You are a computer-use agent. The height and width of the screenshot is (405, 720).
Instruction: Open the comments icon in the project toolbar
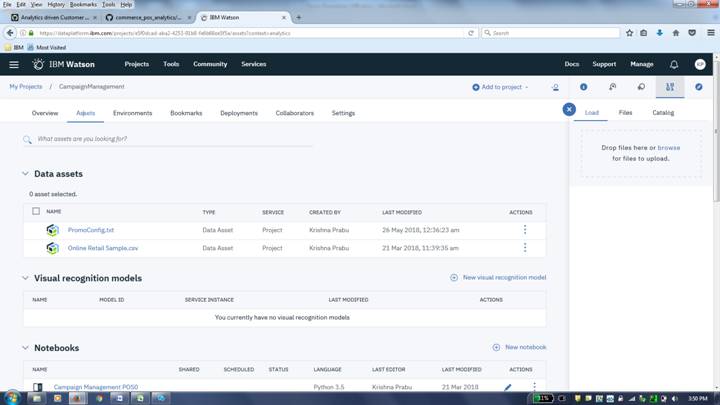click(641, 87)
